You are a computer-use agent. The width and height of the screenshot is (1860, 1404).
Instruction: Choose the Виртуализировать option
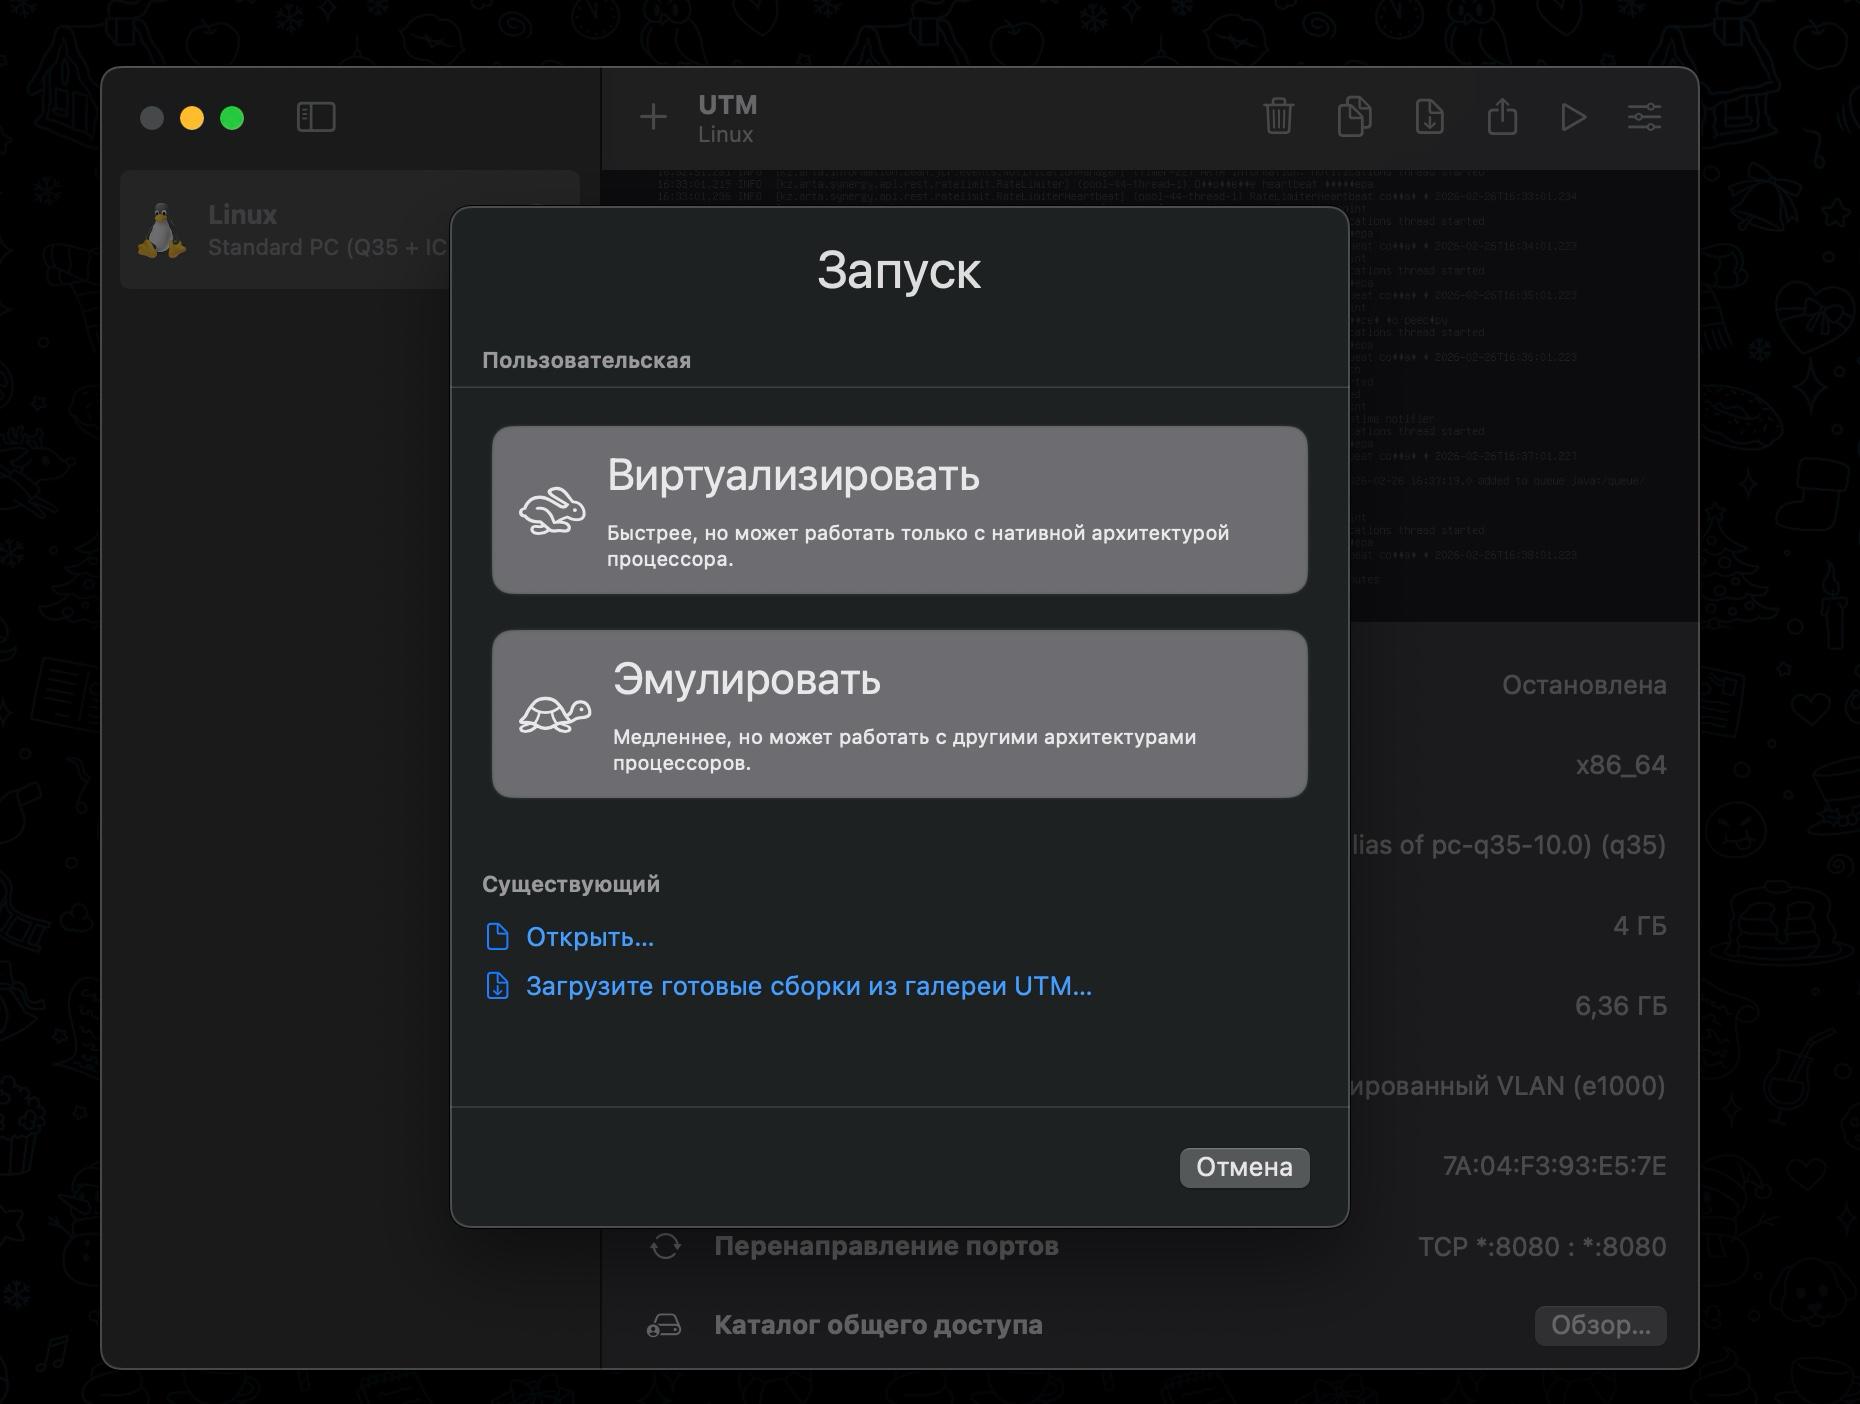click(899, 510)
